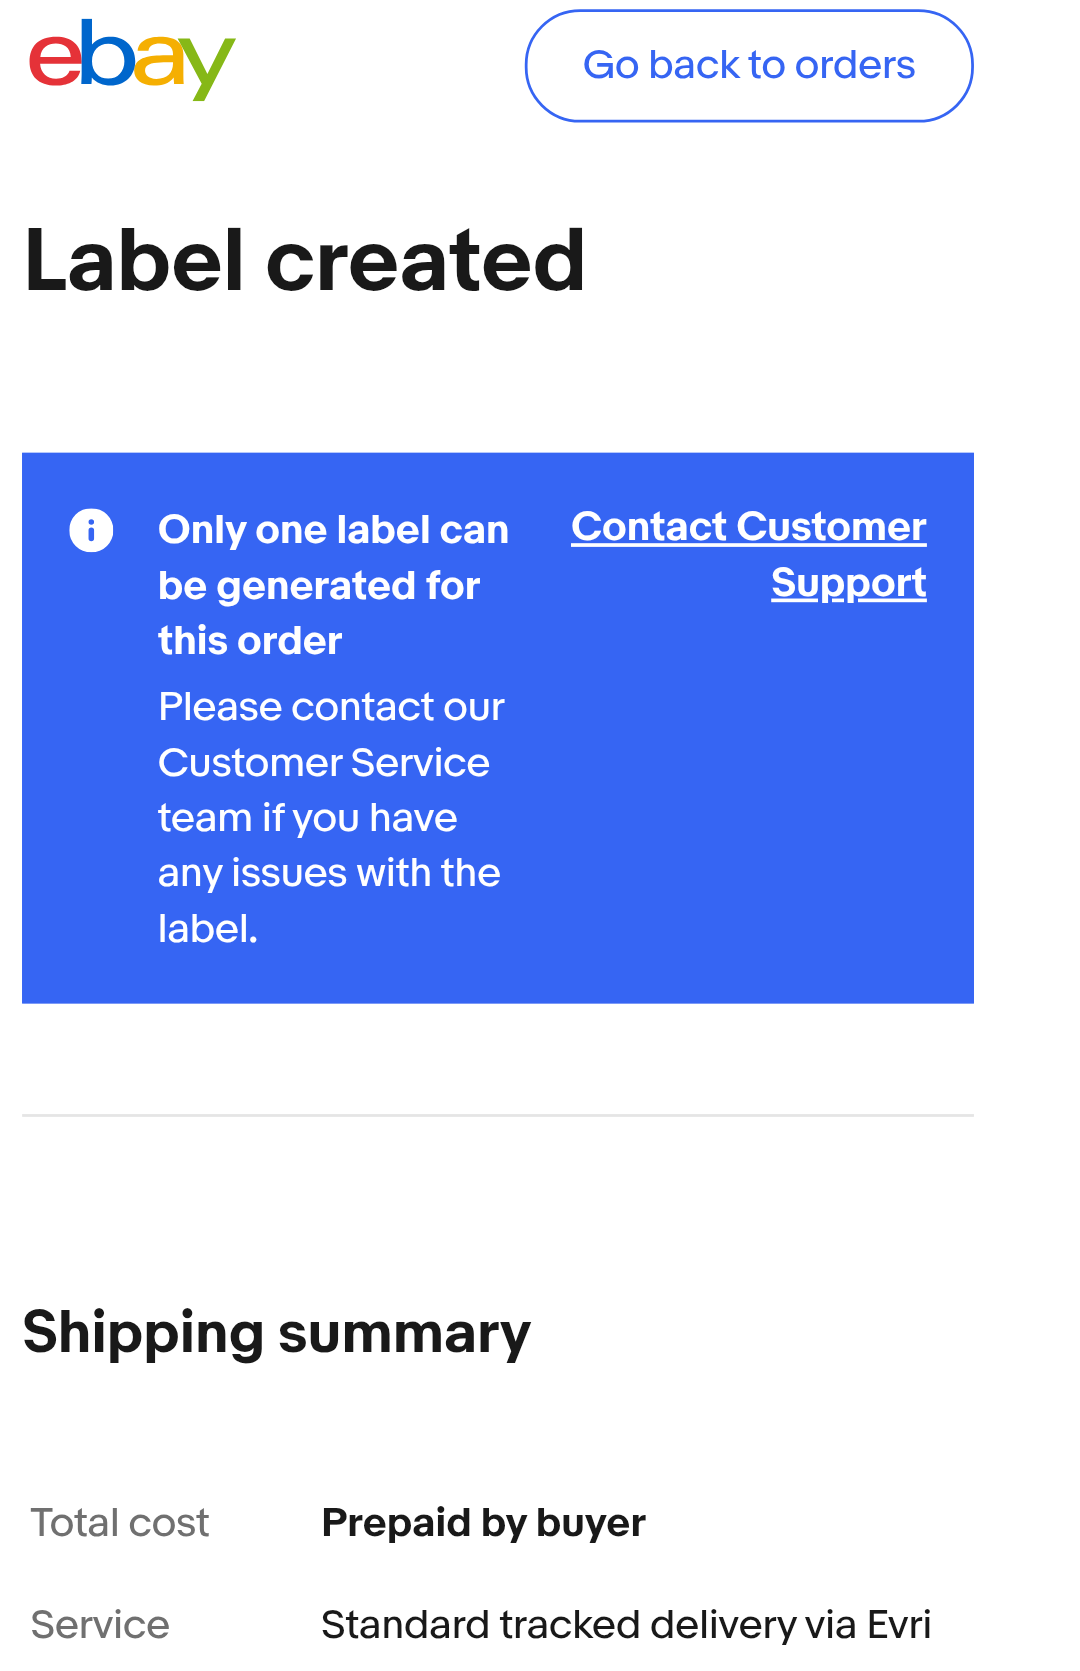Screen dimensions: 1080x1671
Task: Click the word Support in the link
Action: point(849,583)
